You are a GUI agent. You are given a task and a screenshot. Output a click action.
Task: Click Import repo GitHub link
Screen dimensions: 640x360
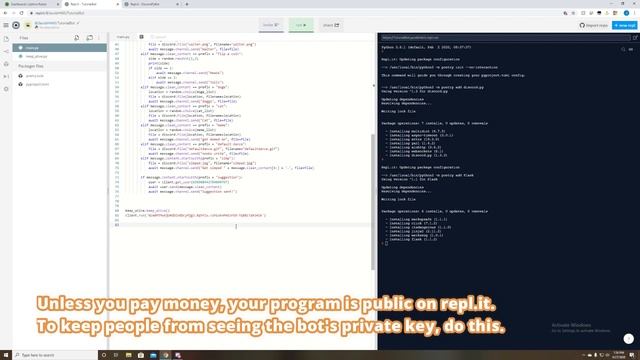point(593,25)
